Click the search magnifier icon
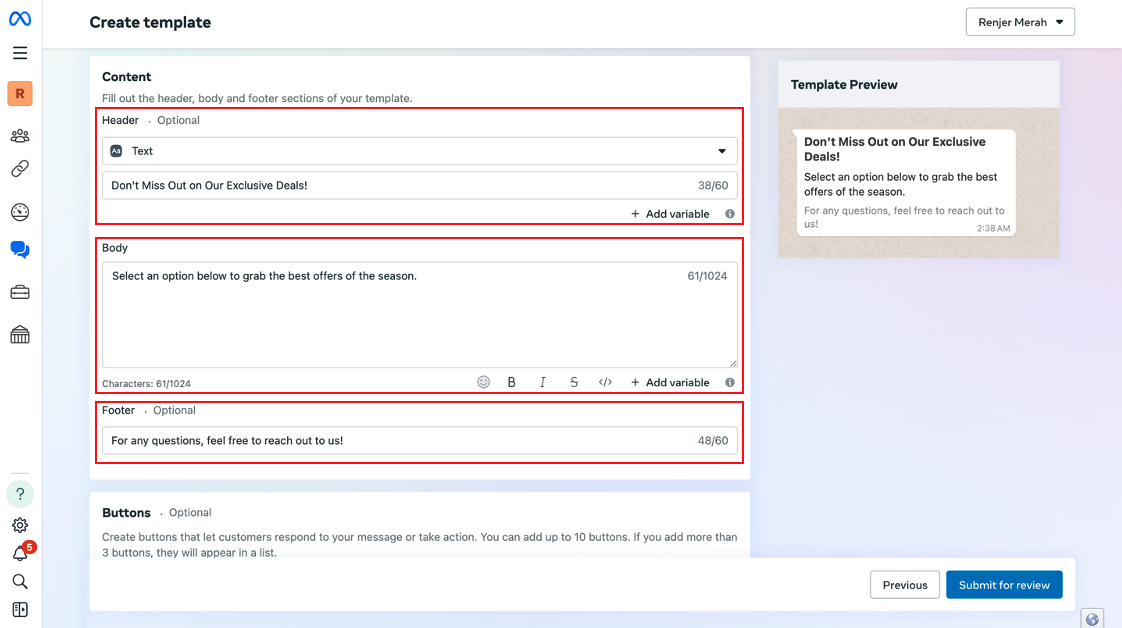This screenshot has width=1122, height=628. click(20, 582)
